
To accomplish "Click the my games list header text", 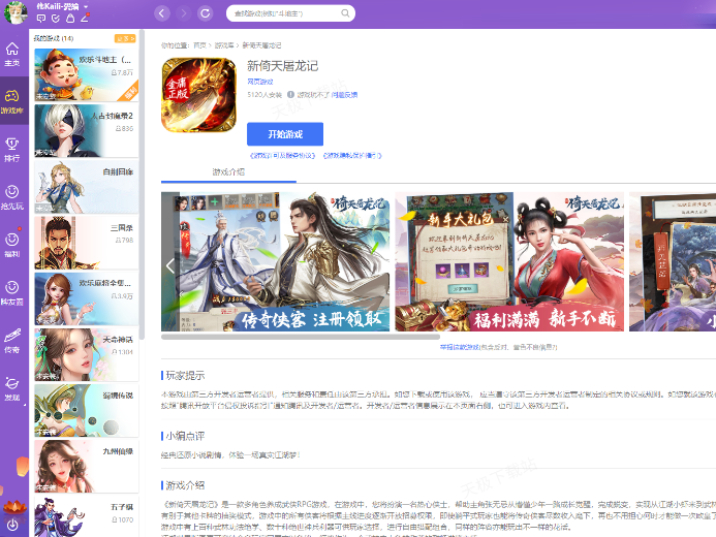I will (x=53, y=38).
